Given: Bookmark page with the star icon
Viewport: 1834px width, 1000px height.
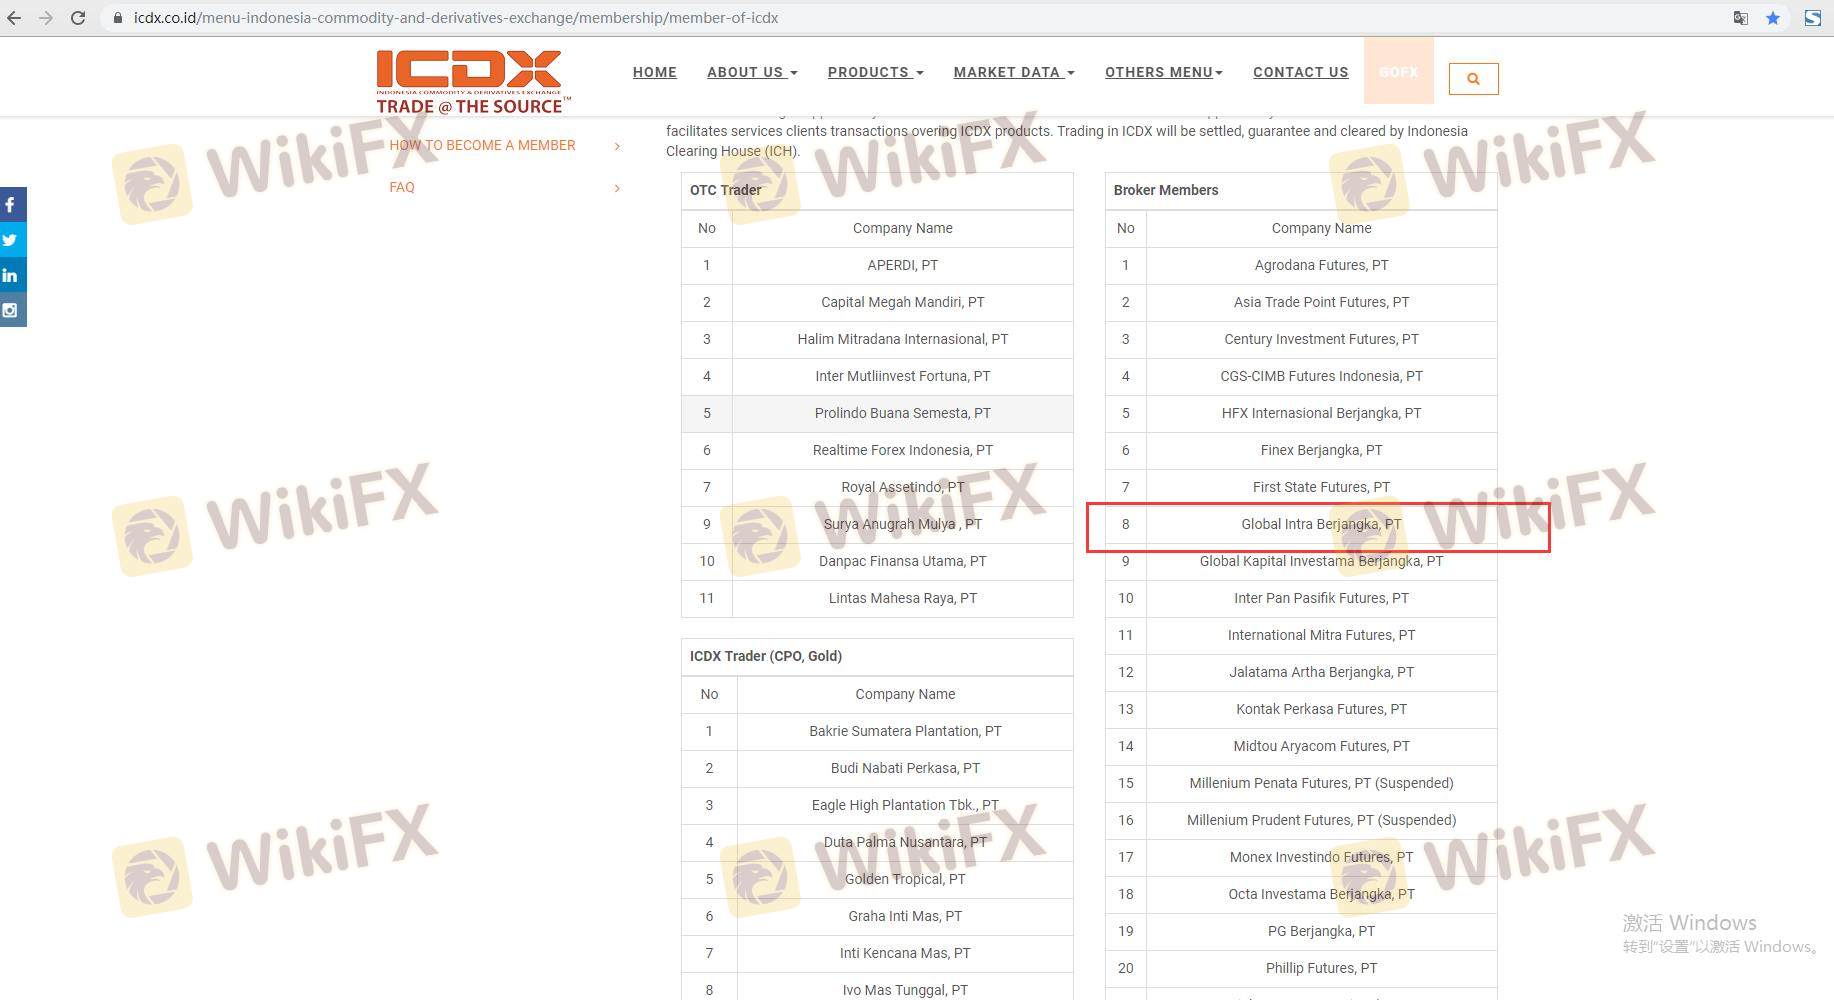Looking at the screenshot, I should click(x=1773, y=18).
